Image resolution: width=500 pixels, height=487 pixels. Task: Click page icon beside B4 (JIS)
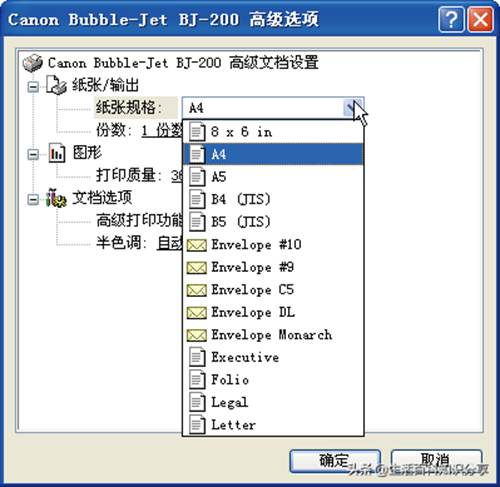click(197, 199)
